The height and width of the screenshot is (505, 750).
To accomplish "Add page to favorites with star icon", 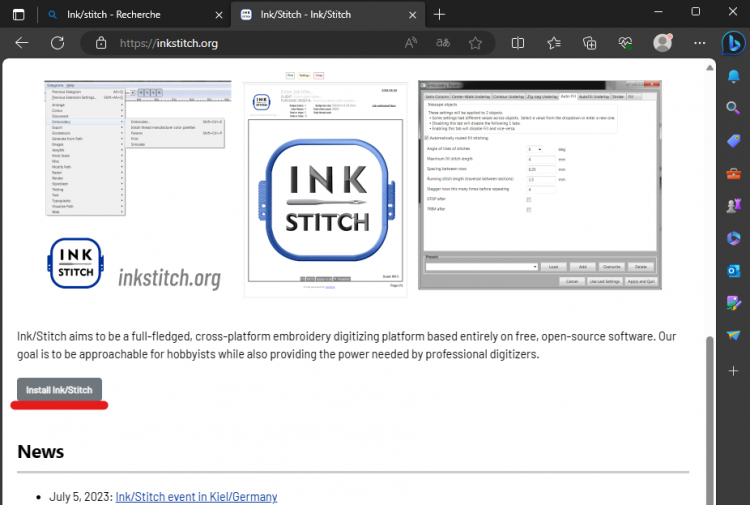I will click(476, 43).
